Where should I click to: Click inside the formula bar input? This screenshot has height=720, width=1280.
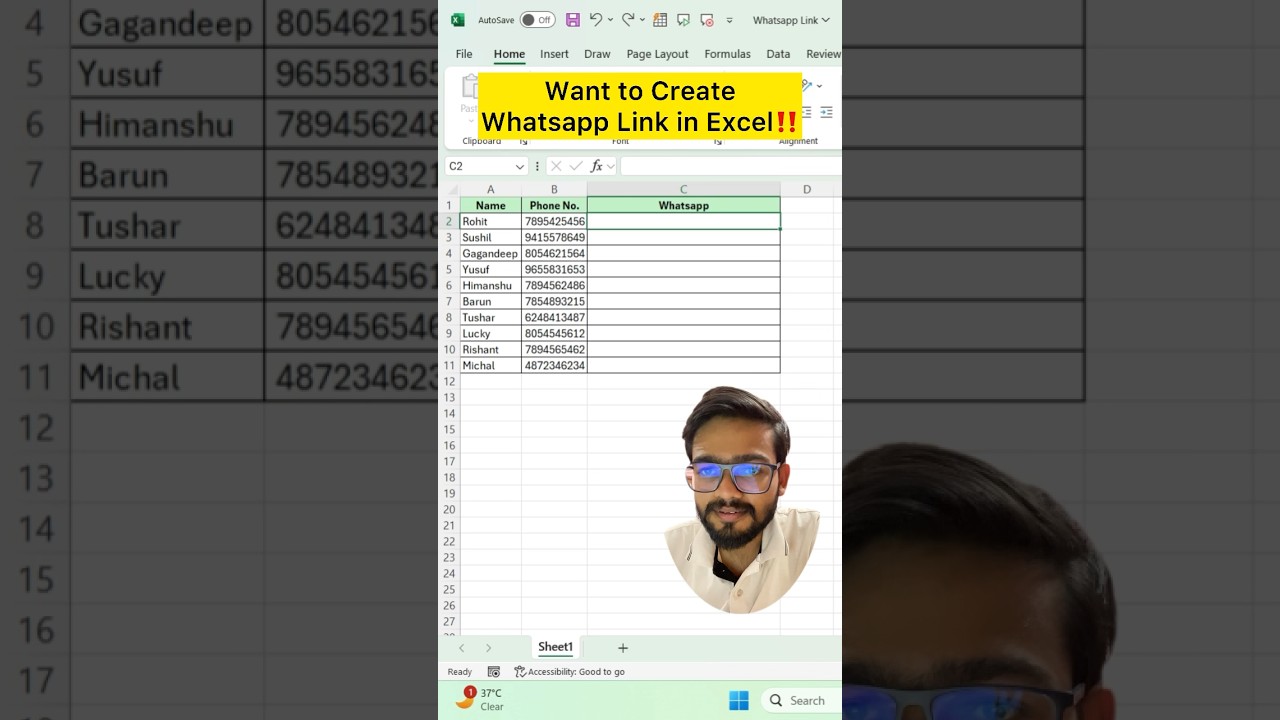(x=731, y=166)
